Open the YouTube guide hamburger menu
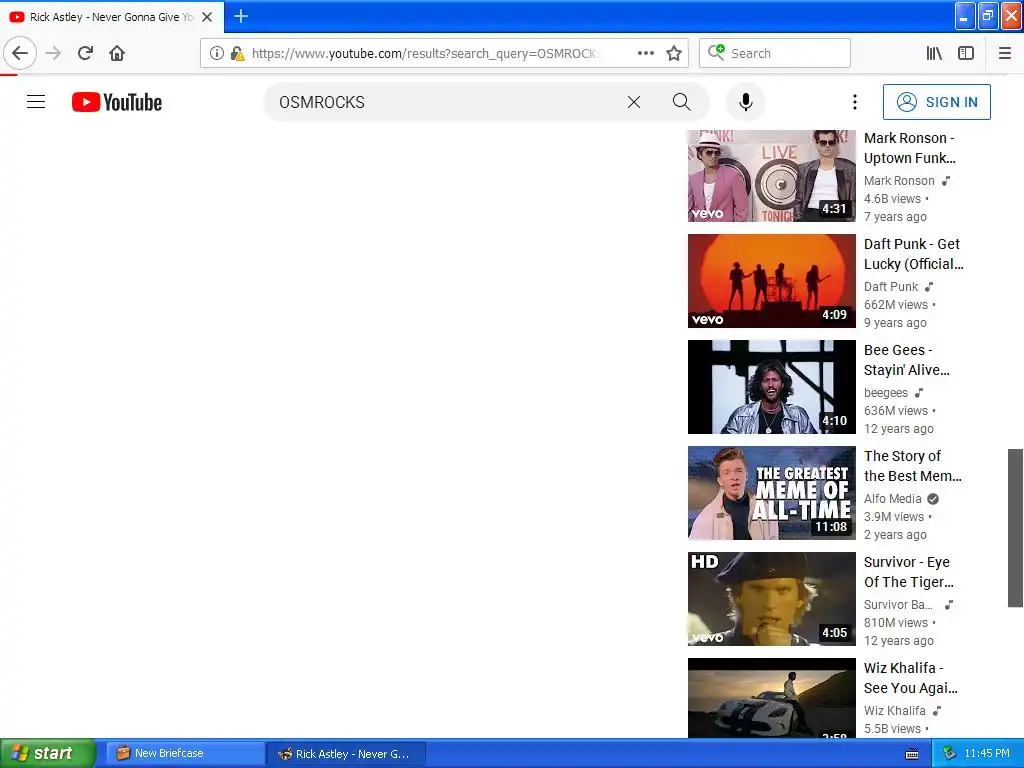Viewport: 1024px width, 768px height. click(x=36, y=102)
